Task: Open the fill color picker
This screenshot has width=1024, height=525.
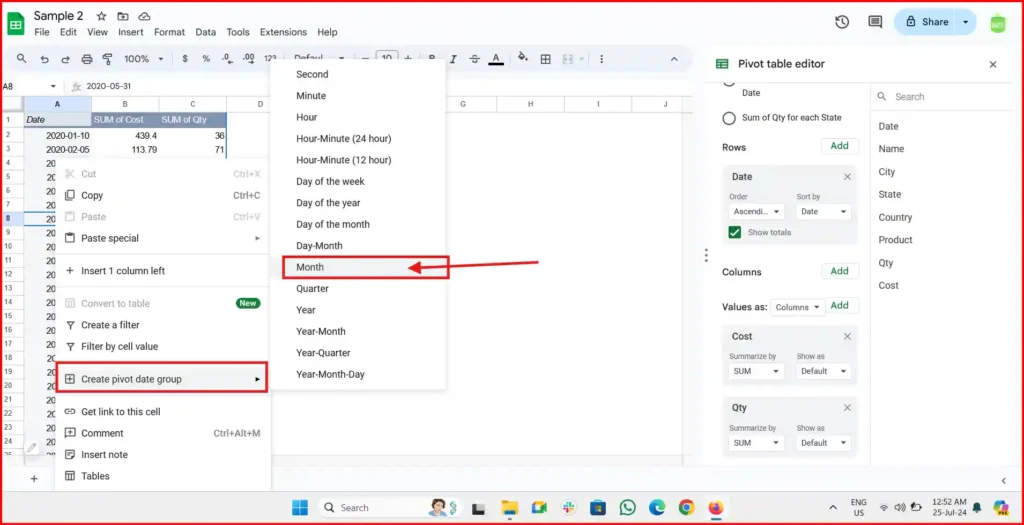Action: tap(522, 58)
